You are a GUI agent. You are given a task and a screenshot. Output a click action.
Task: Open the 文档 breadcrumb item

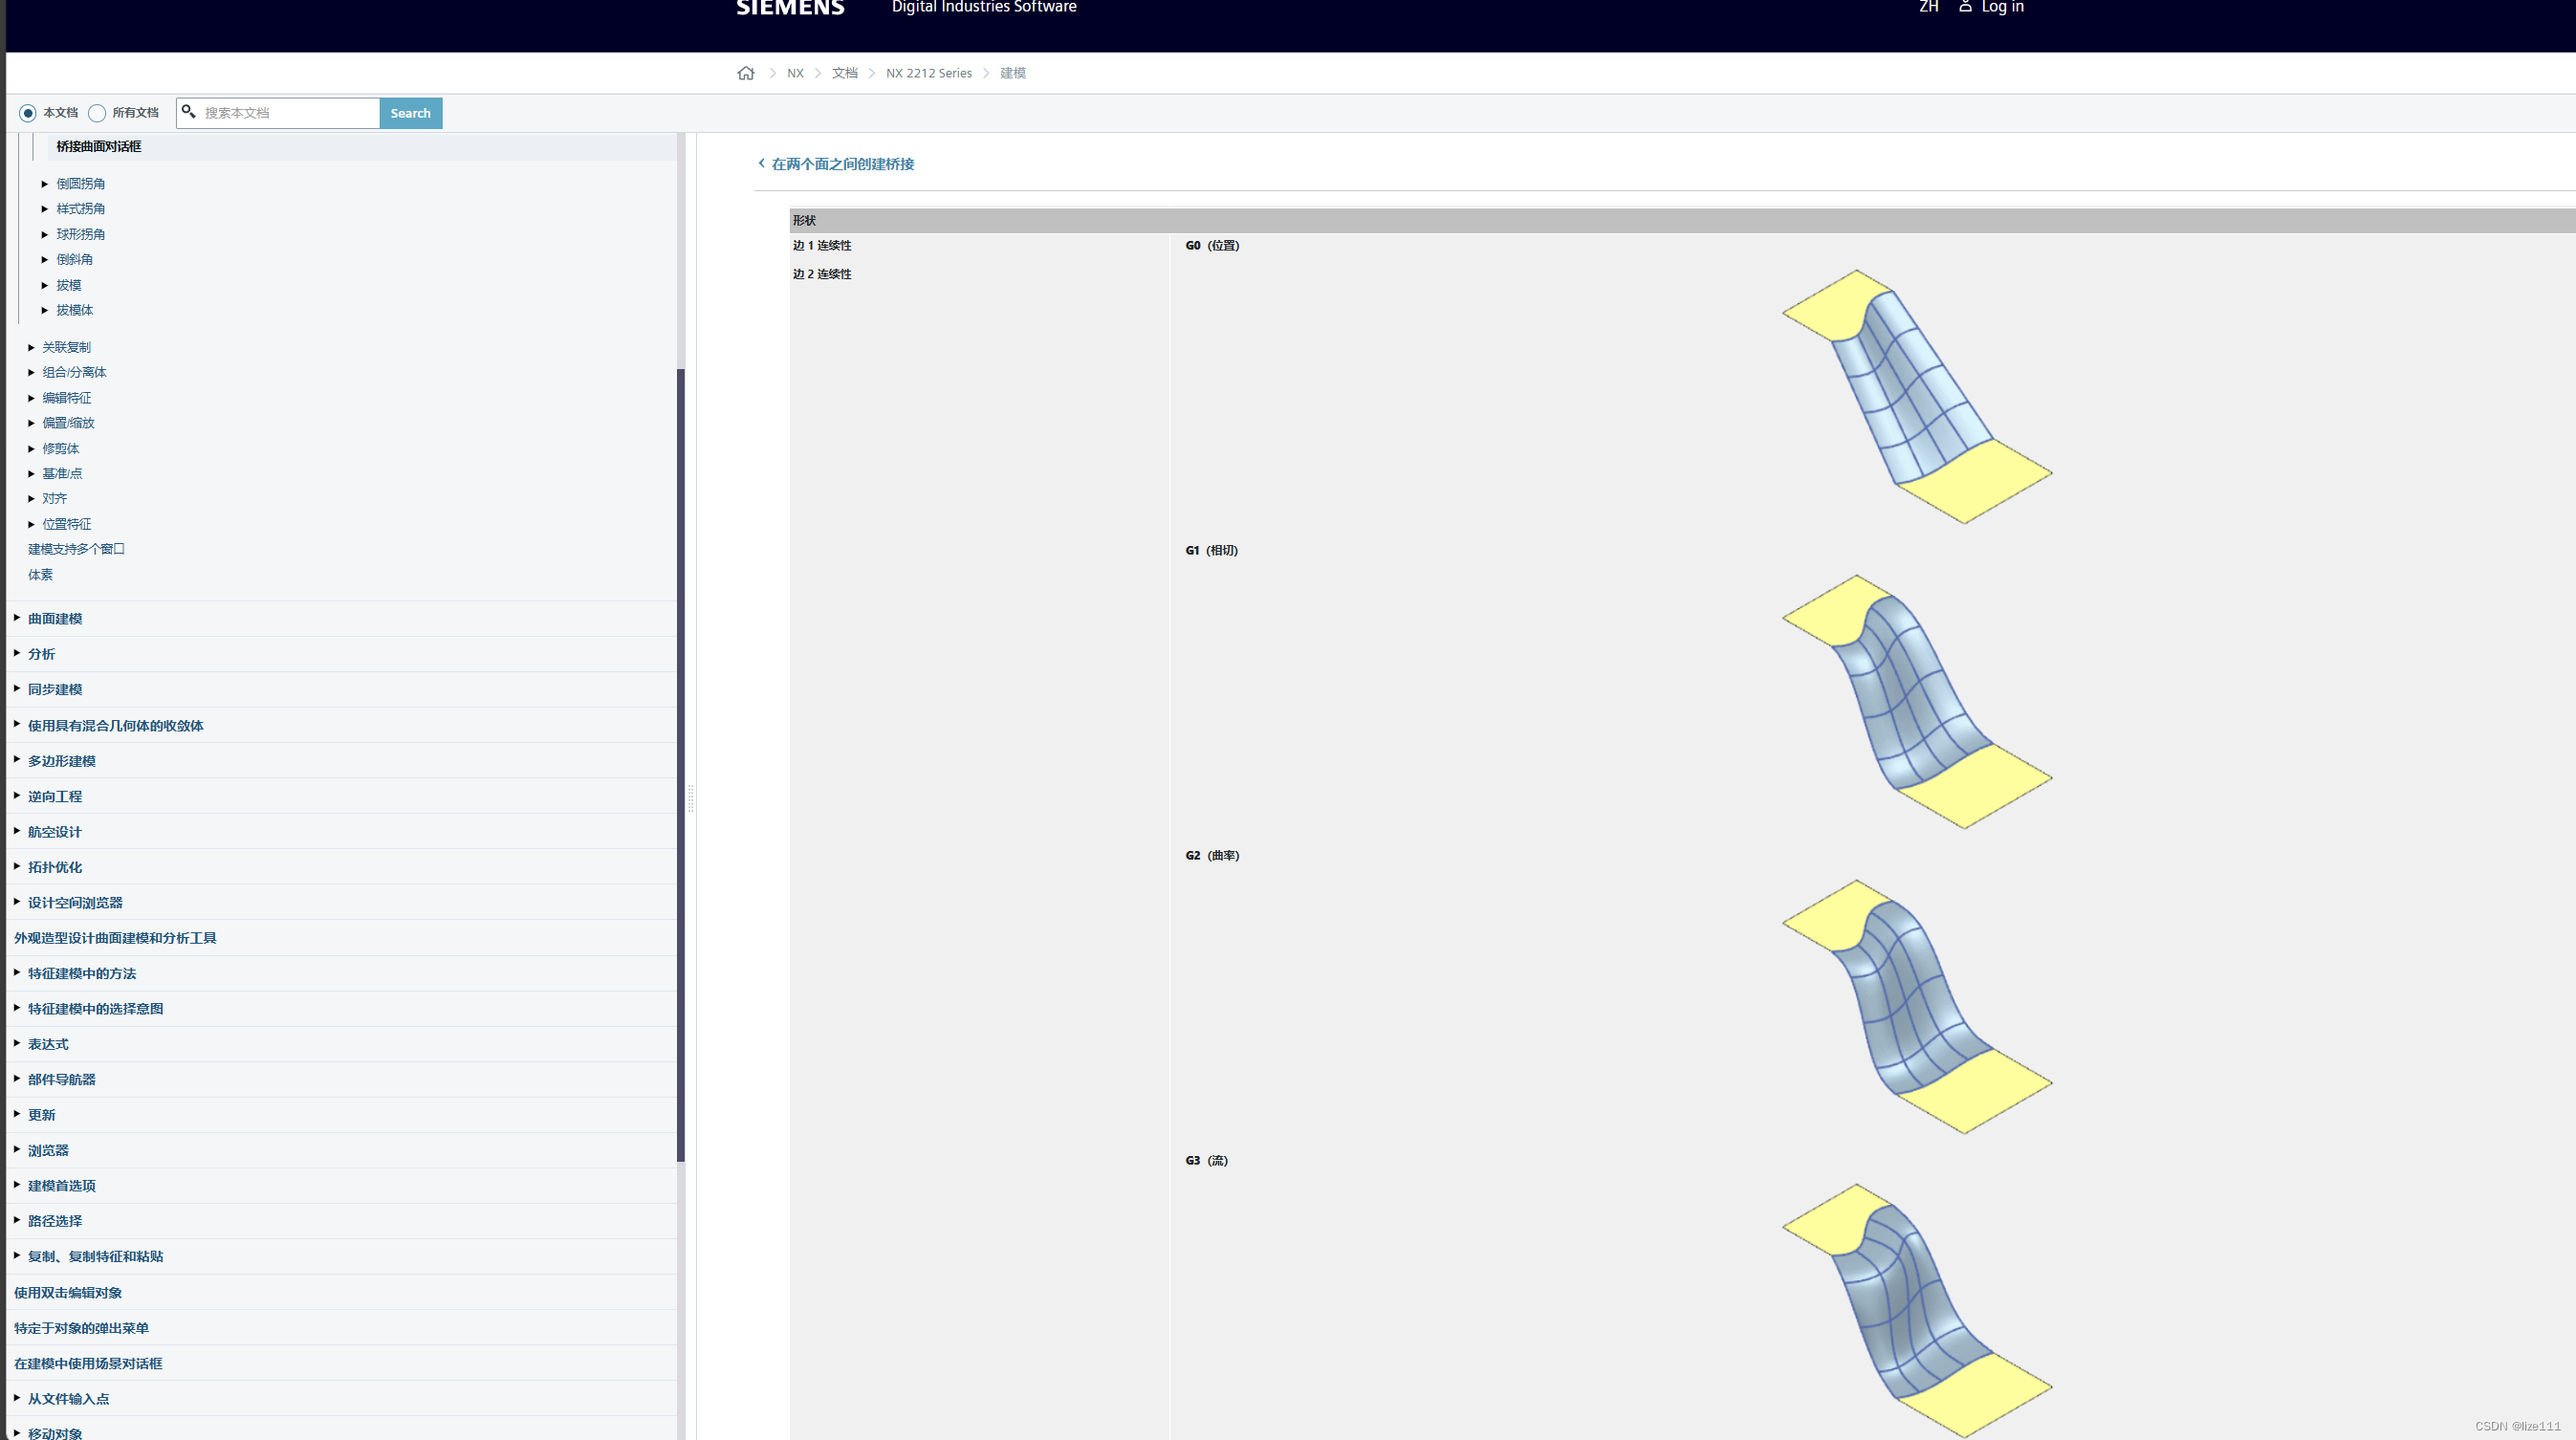point(844,73)
